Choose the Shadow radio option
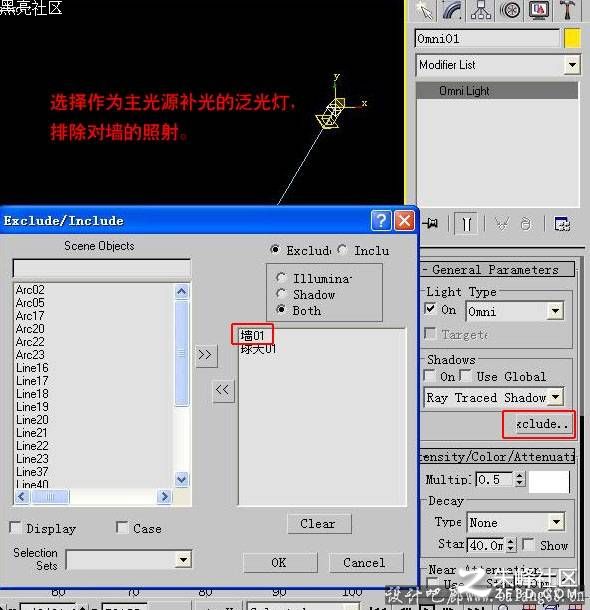 [281, 294]
